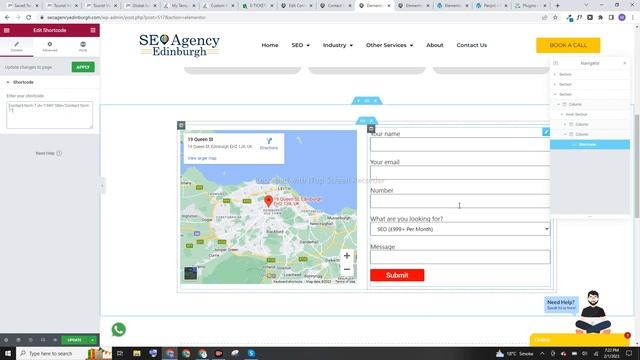Expand first Column under Inner Section
Screen dimensions: 640x360
565,124
